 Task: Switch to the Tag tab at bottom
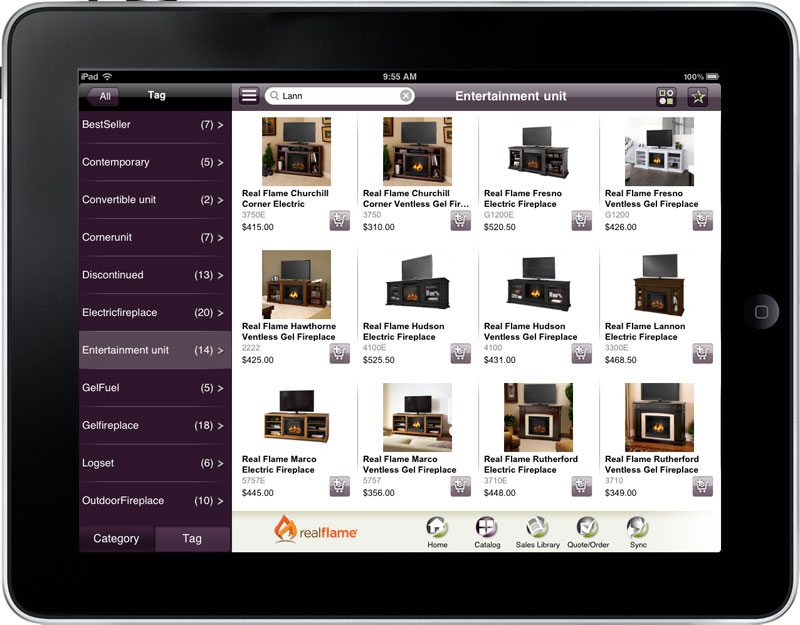pyautogui.click(x=192, y=539)
